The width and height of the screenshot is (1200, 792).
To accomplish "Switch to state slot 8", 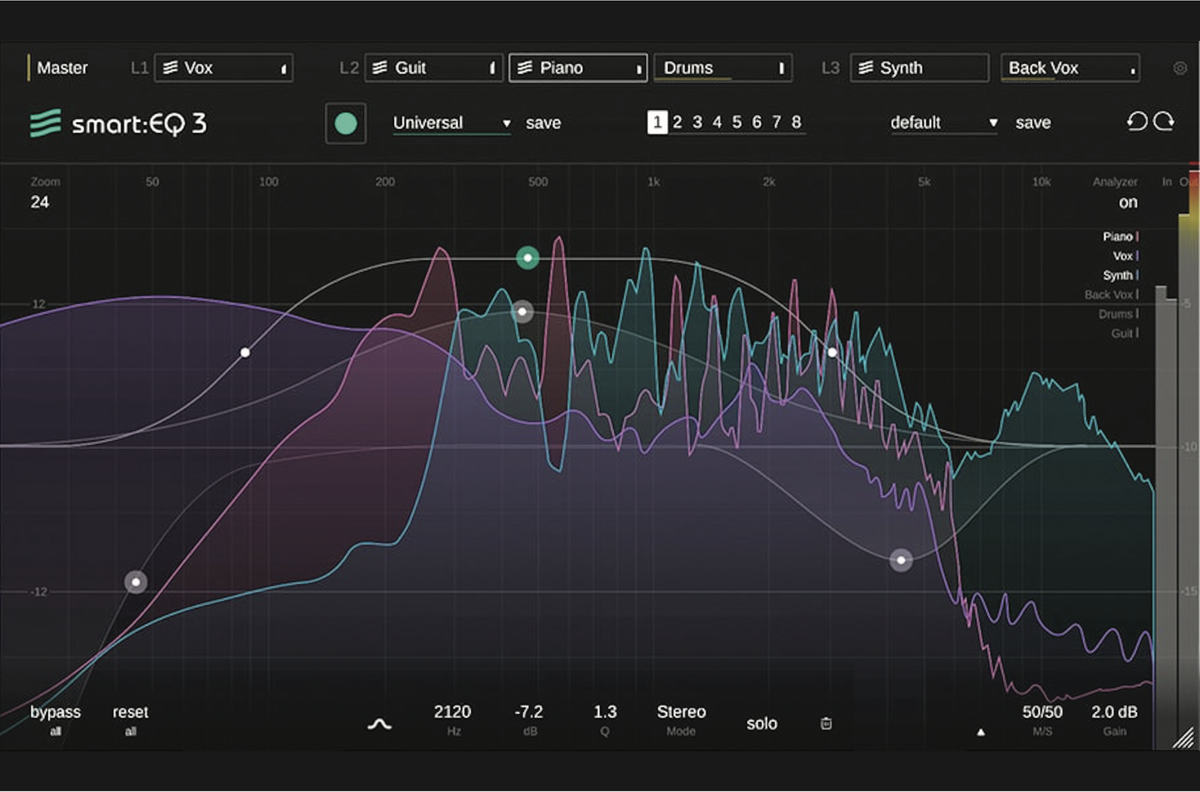I will (796, 122).
